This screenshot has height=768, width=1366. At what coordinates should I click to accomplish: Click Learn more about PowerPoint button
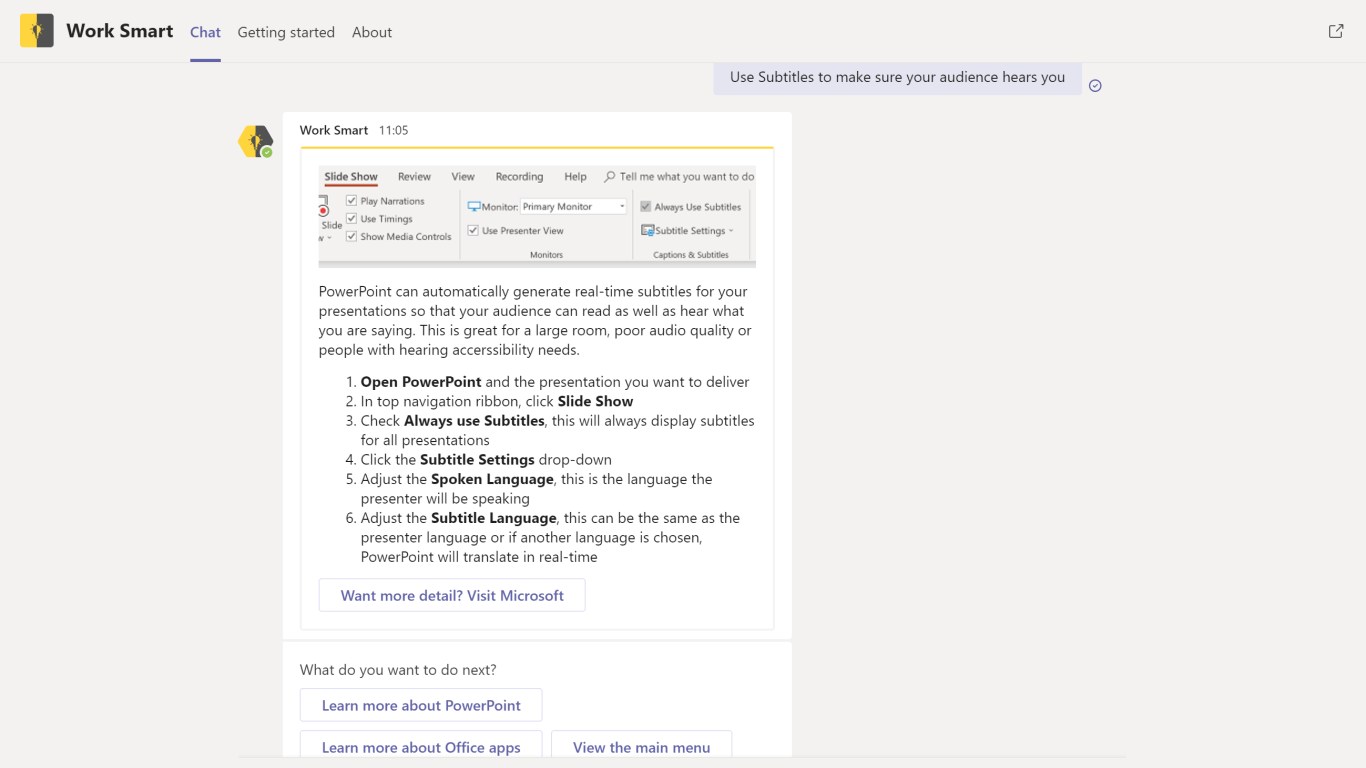pyautogui.click(x=421, y=705)
